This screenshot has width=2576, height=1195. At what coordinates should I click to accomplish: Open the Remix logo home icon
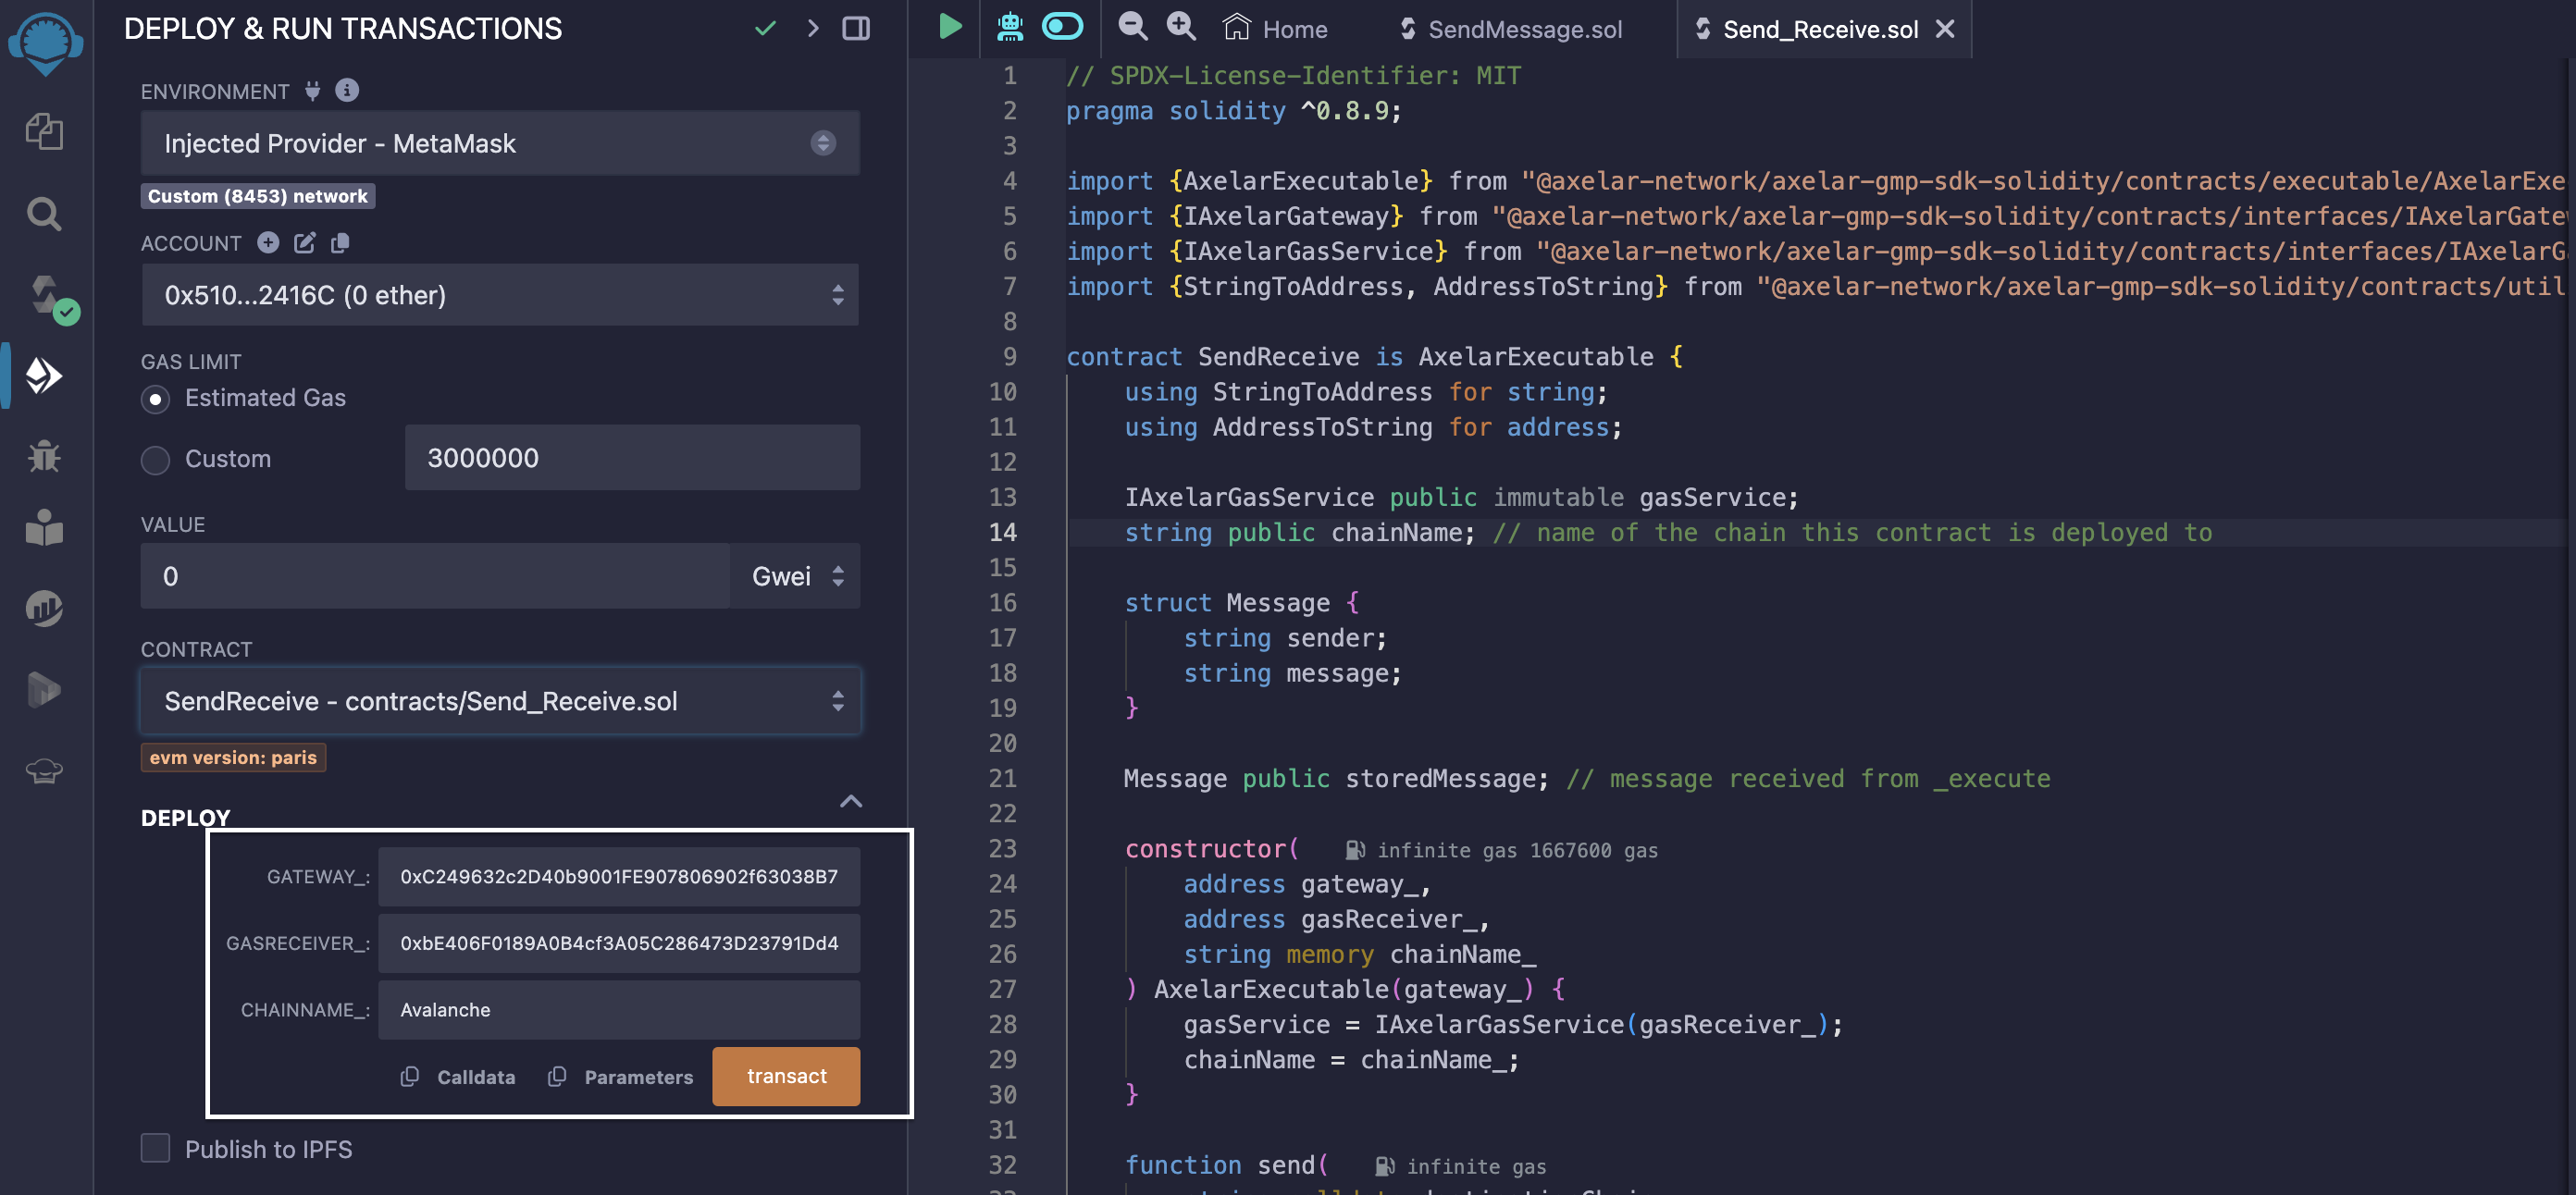point(45,43)
